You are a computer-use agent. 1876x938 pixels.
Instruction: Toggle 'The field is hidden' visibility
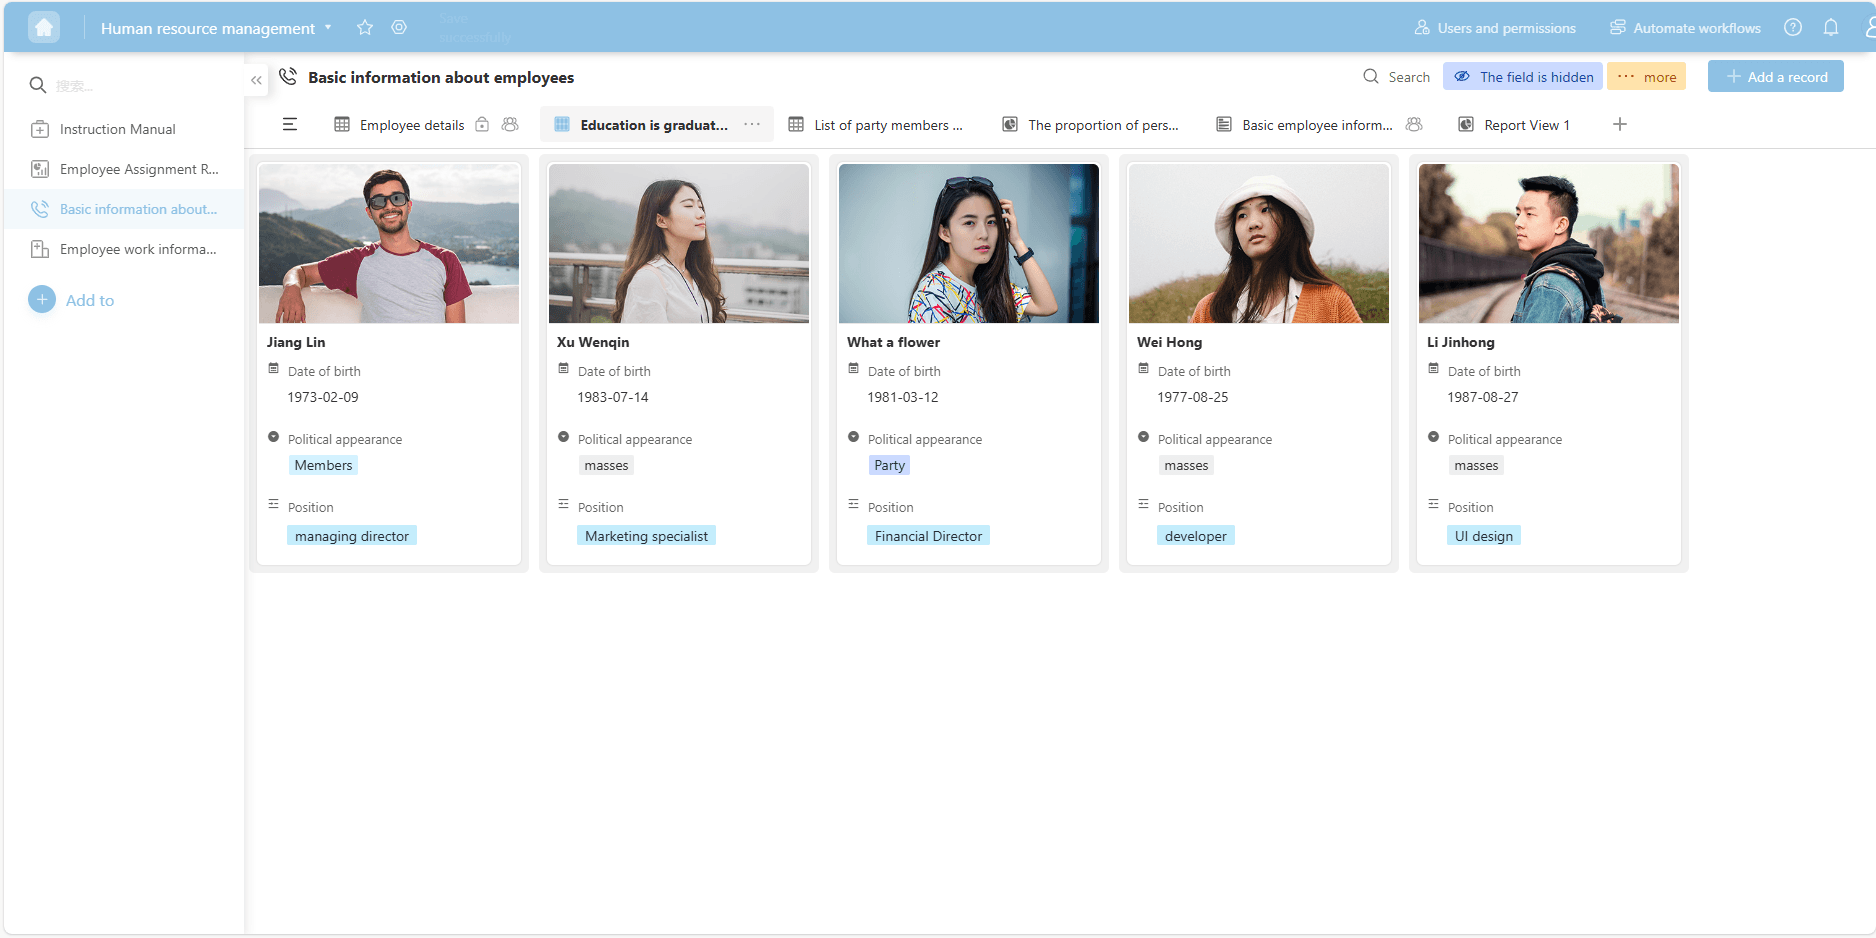(x=1523, y=77)
